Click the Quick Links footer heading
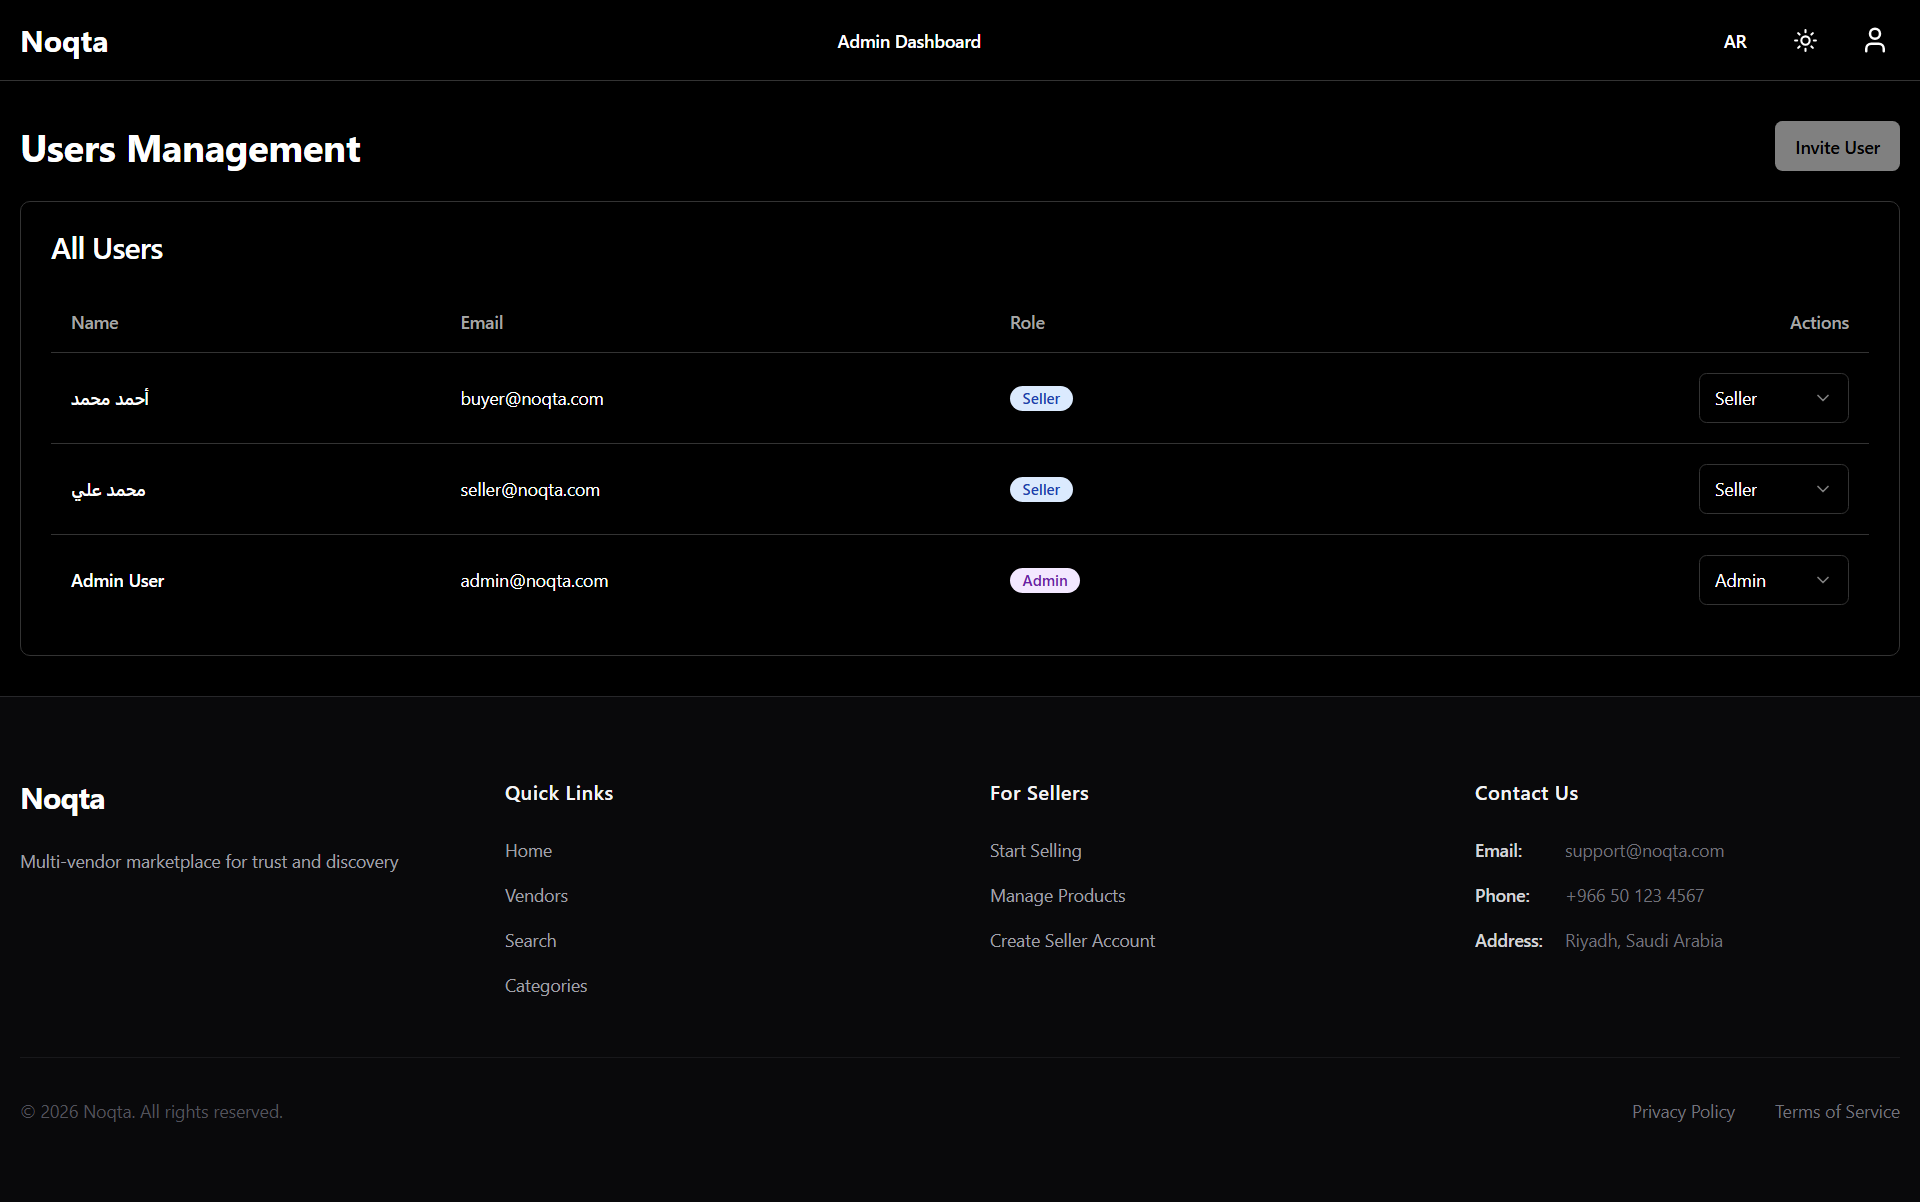Screen dimensions: 1920x1202 point(559,792)
